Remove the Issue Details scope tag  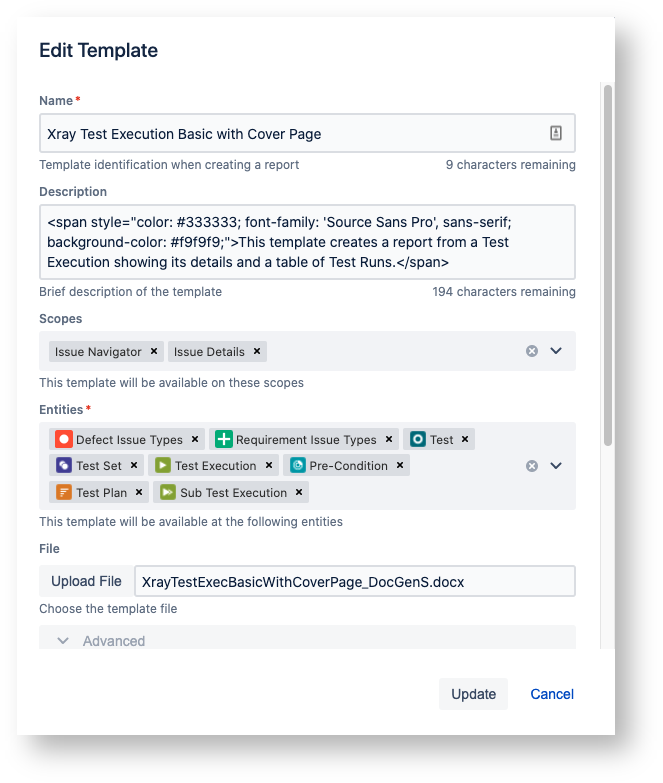click(257, 351)
